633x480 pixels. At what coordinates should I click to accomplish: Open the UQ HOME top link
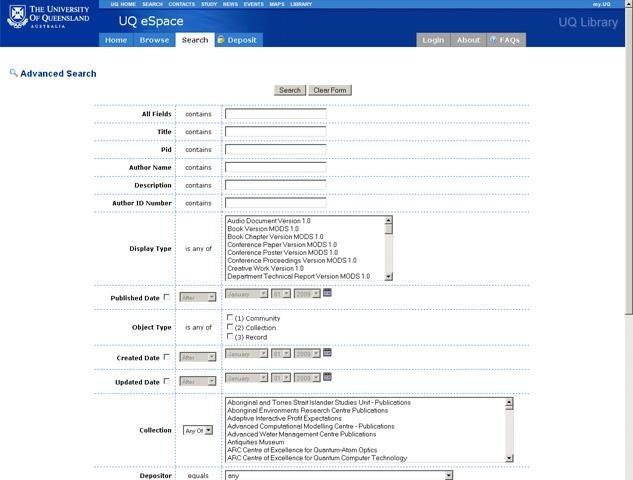pyautogui.click(x=123, y=4)
